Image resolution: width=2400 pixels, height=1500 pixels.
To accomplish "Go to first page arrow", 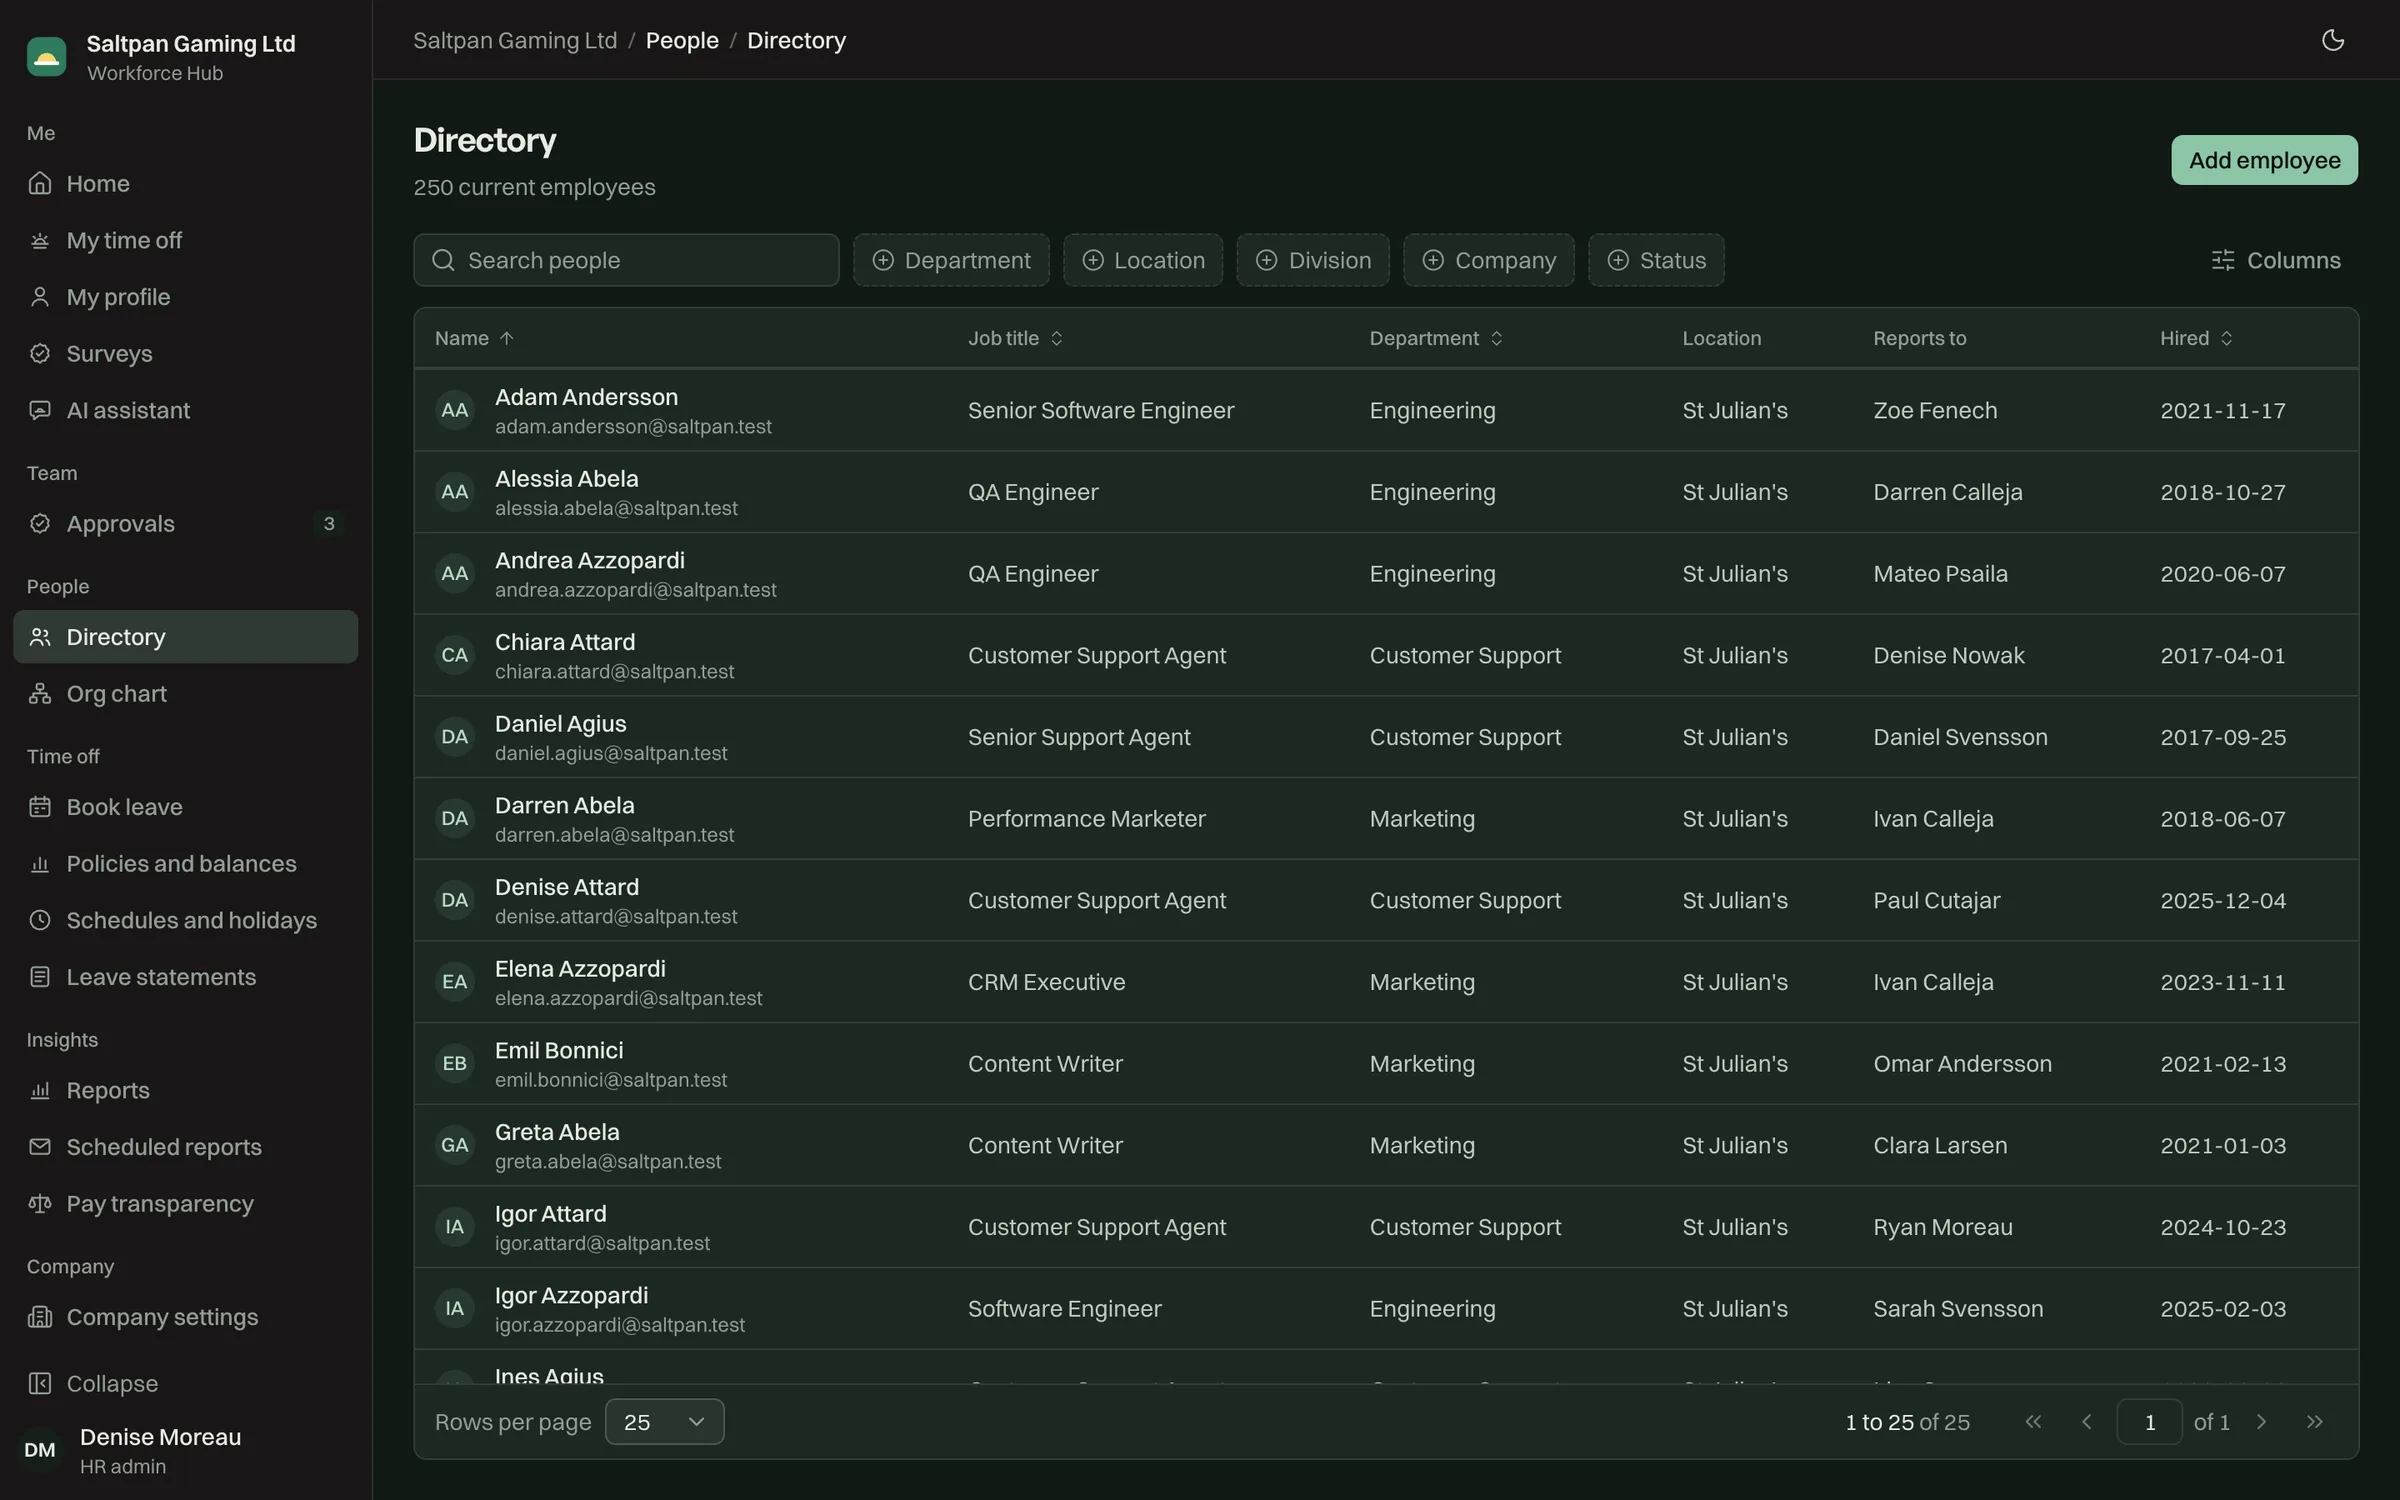I will [x=2033, y=1421].
